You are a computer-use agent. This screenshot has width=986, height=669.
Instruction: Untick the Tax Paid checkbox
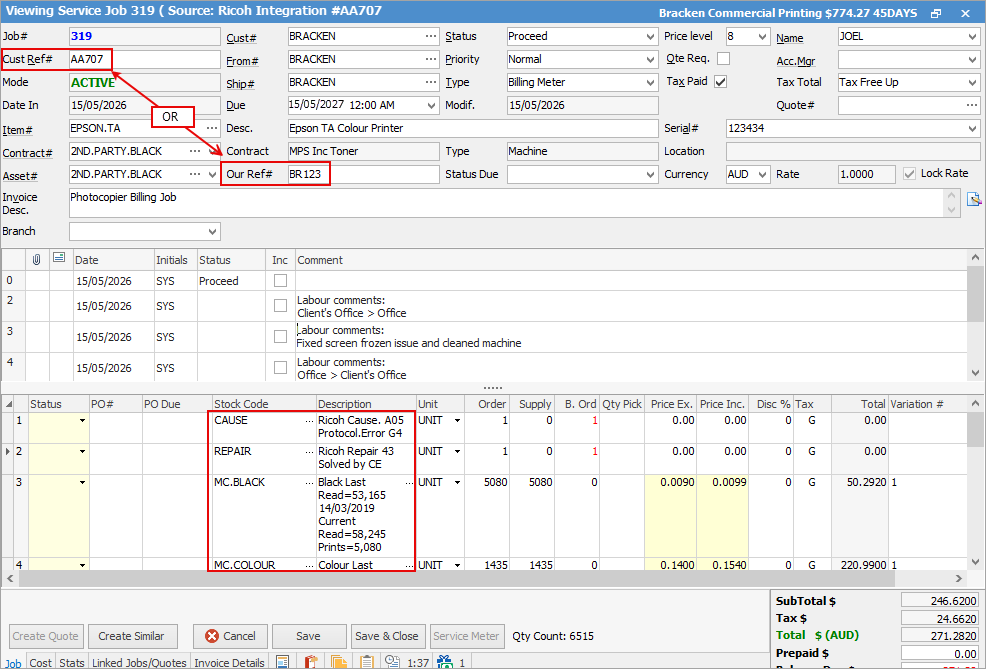click(721, 82)
